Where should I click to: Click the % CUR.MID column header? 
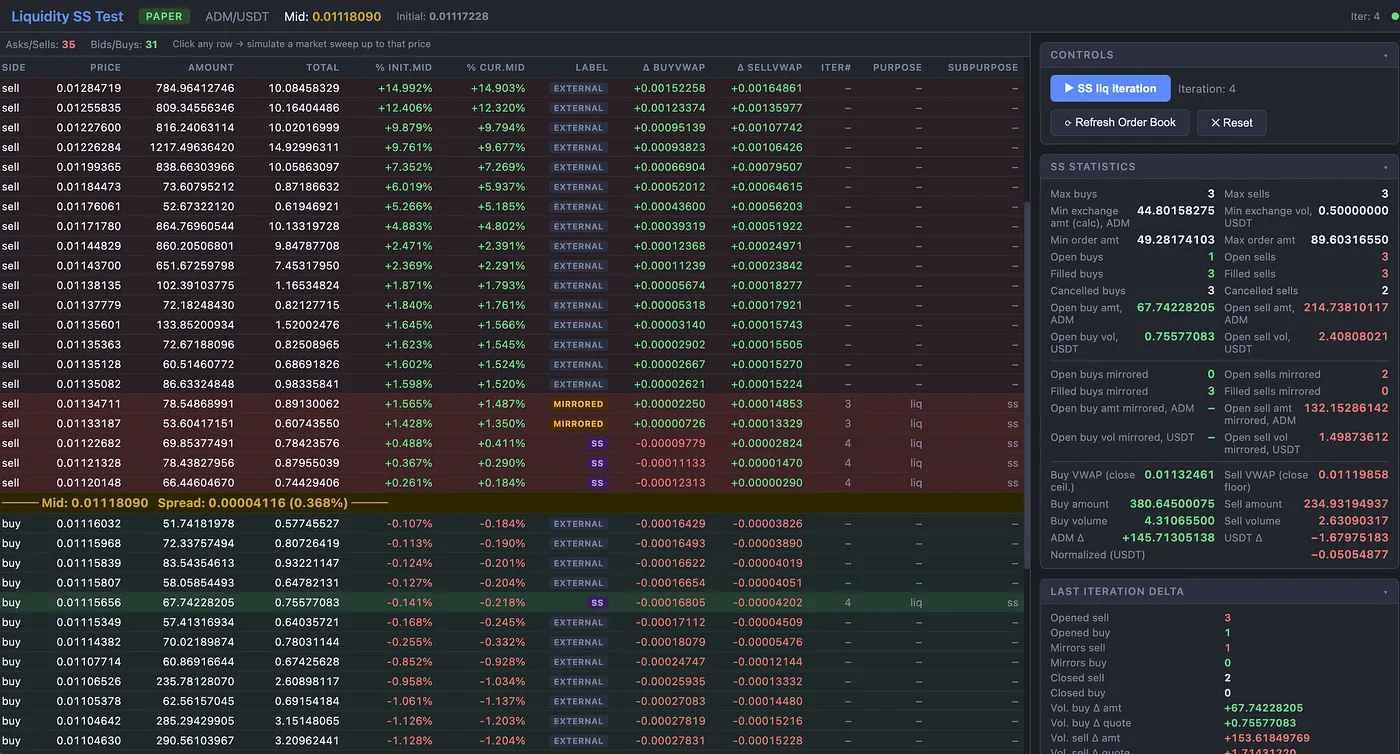click(496, 67)
